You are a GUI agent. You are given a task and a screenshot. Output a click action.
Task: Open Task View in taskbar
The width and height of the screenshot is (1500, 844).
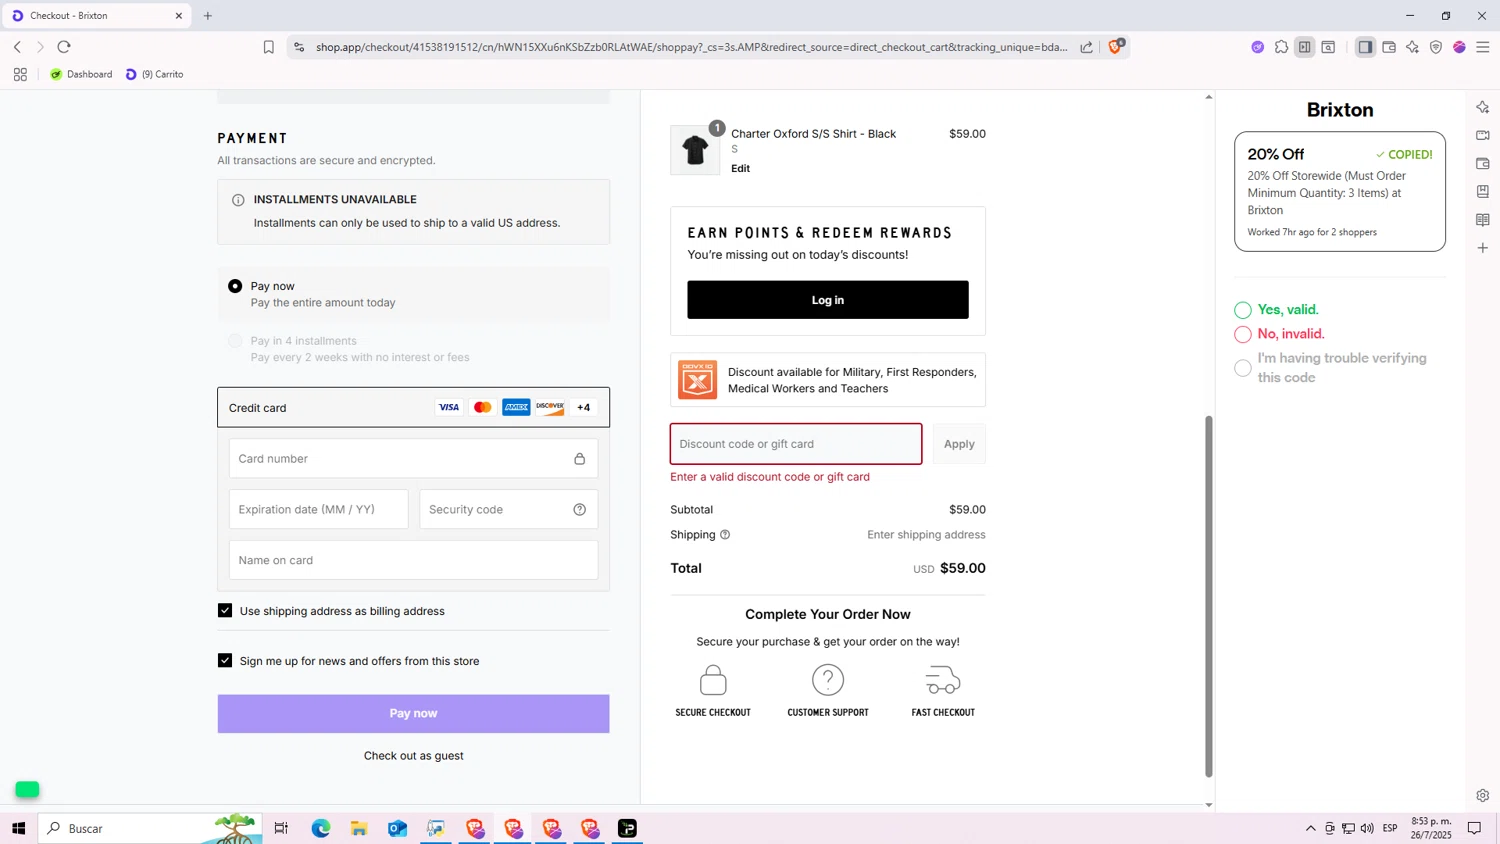click(281, 828)
